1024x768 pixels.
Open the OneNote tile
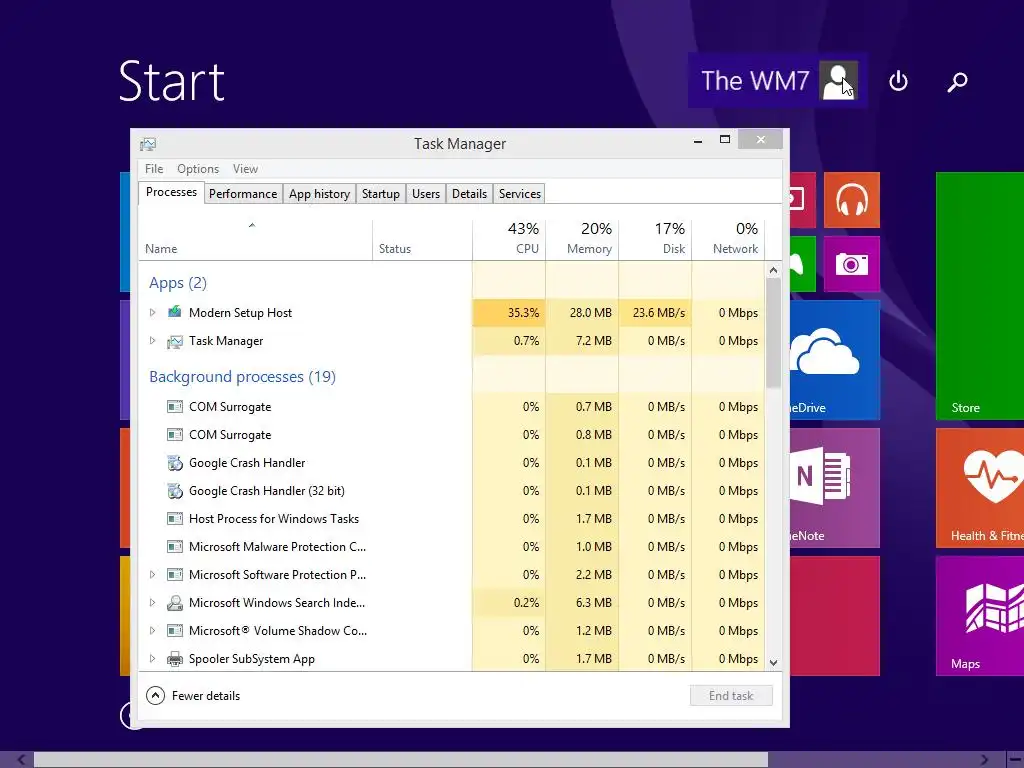[x=835, y=488]
